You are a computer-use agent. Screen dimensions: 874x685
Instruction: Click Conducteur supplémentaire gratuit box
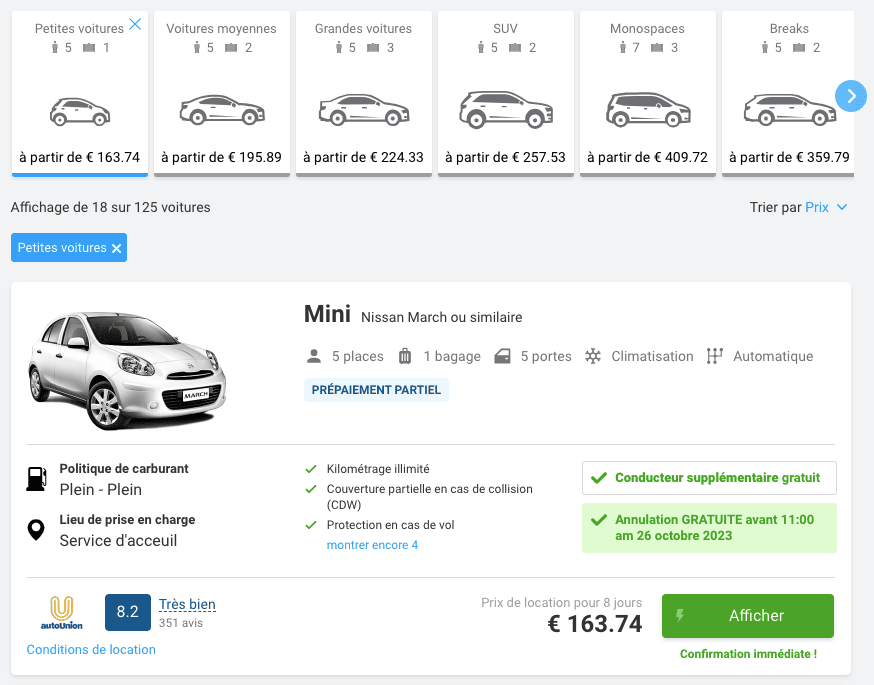pos(709,478)
